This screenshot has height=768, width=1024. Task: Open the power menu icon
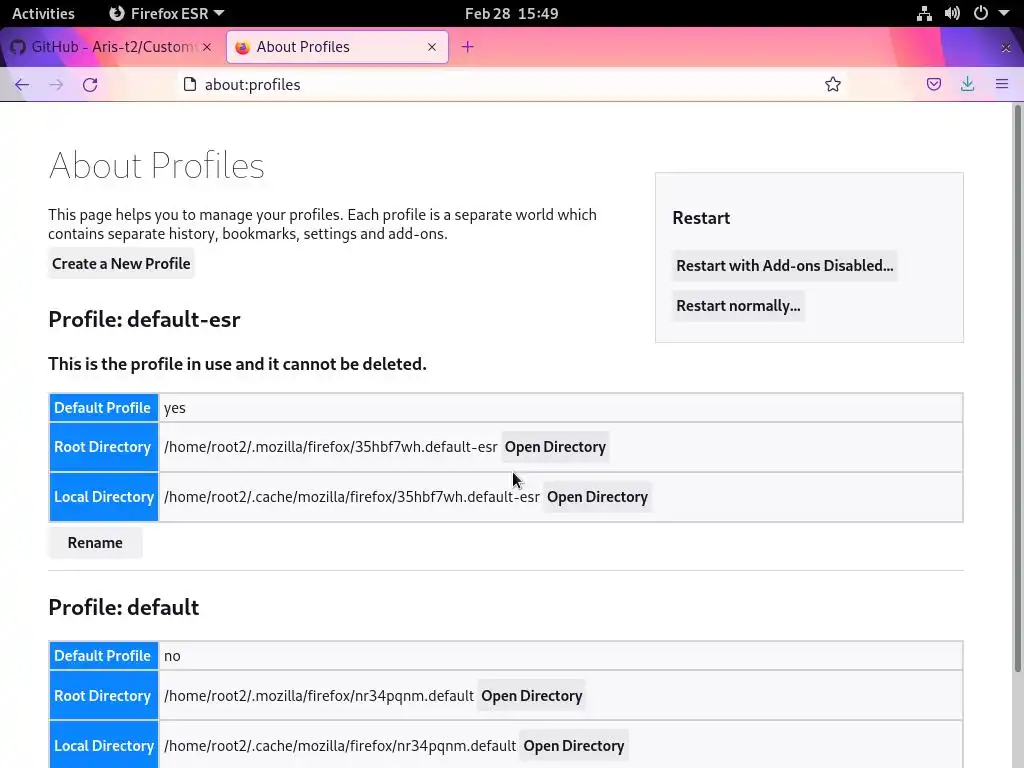pyautogui.click(x=980, y=13)
